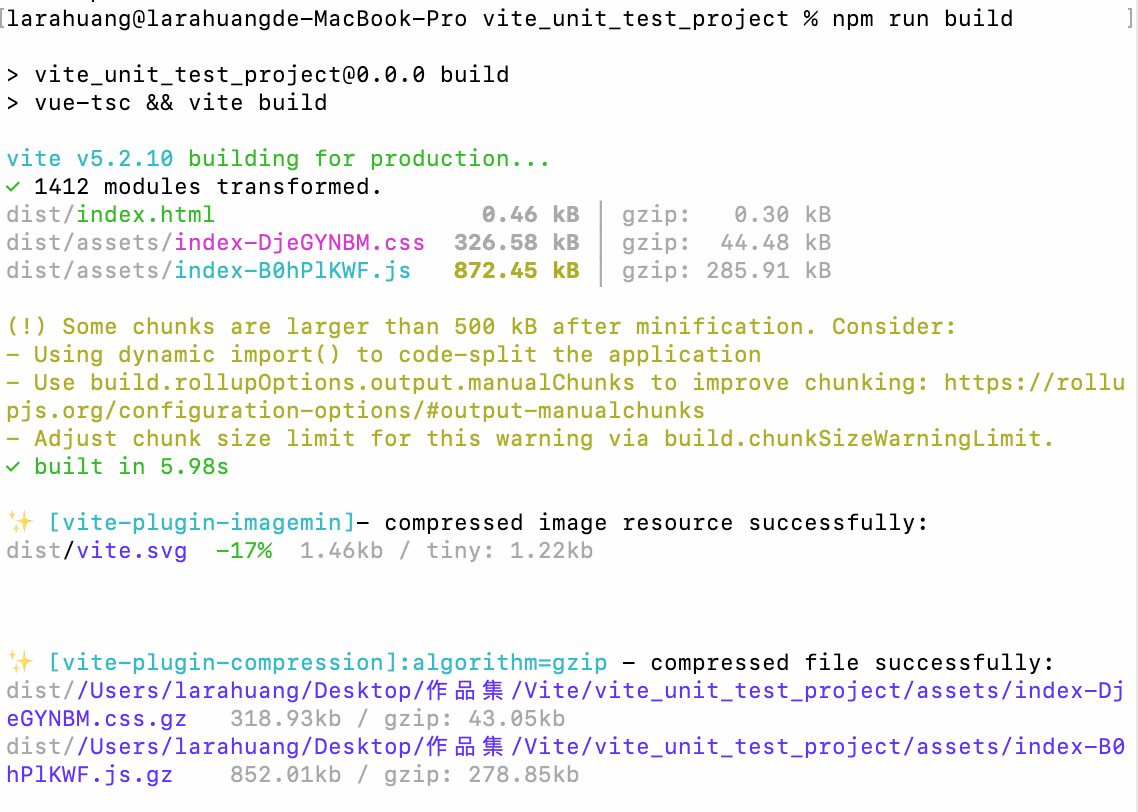Screen dimensions: 1138x812
Task: Click the index-DjeGYNBM.css asset filename
Action: pos(299,243)
